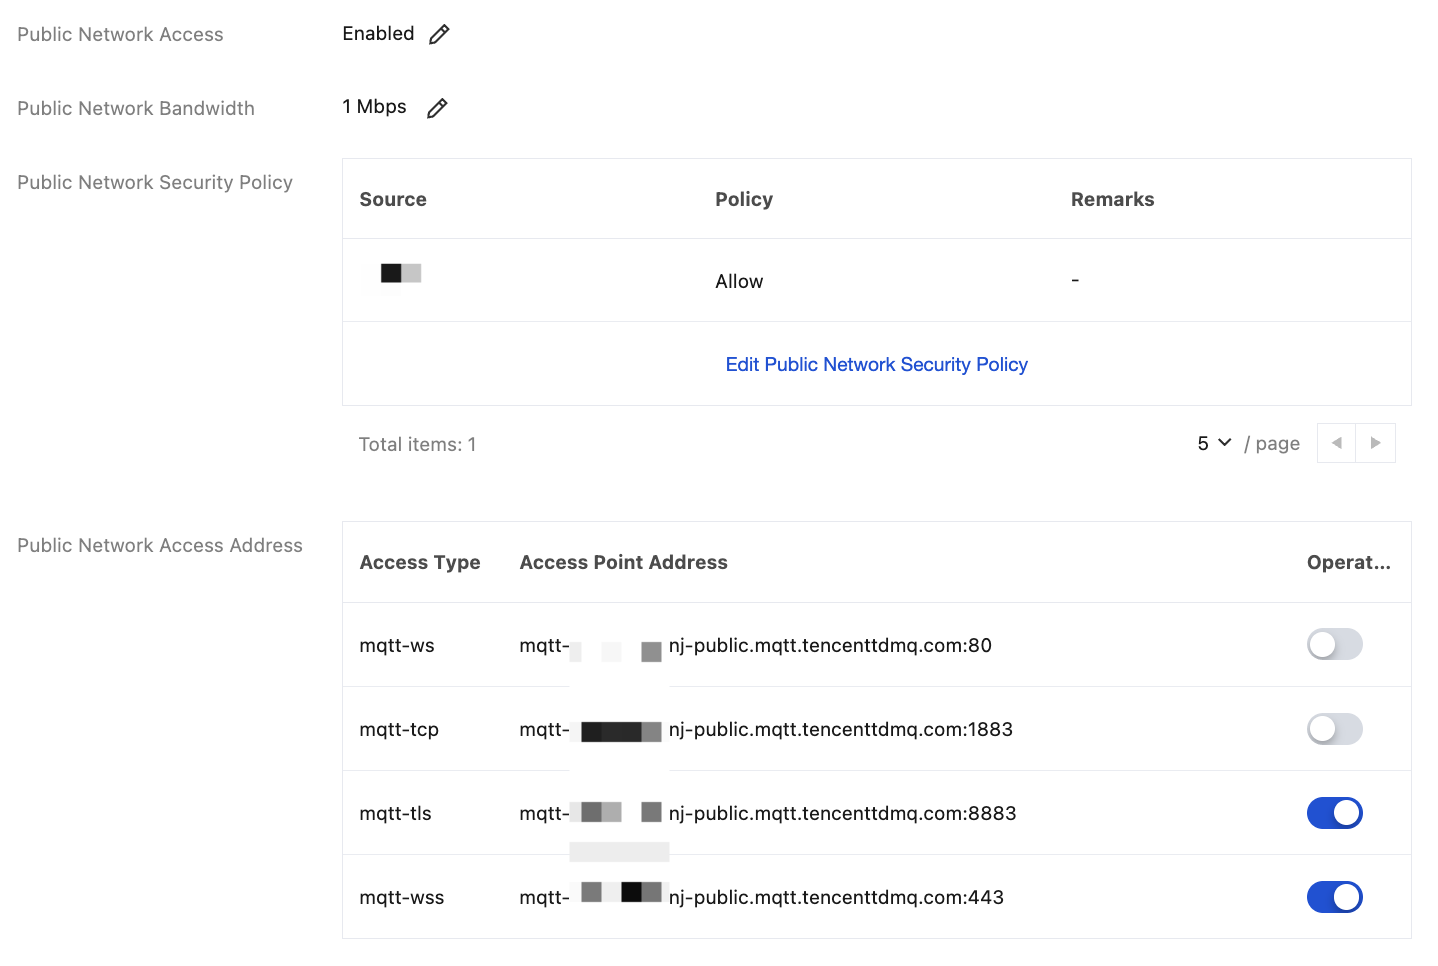This screenshot has width=1438, height=966.
Task: Open Edit Public Network Security Policy link
Action: point(876,365)
